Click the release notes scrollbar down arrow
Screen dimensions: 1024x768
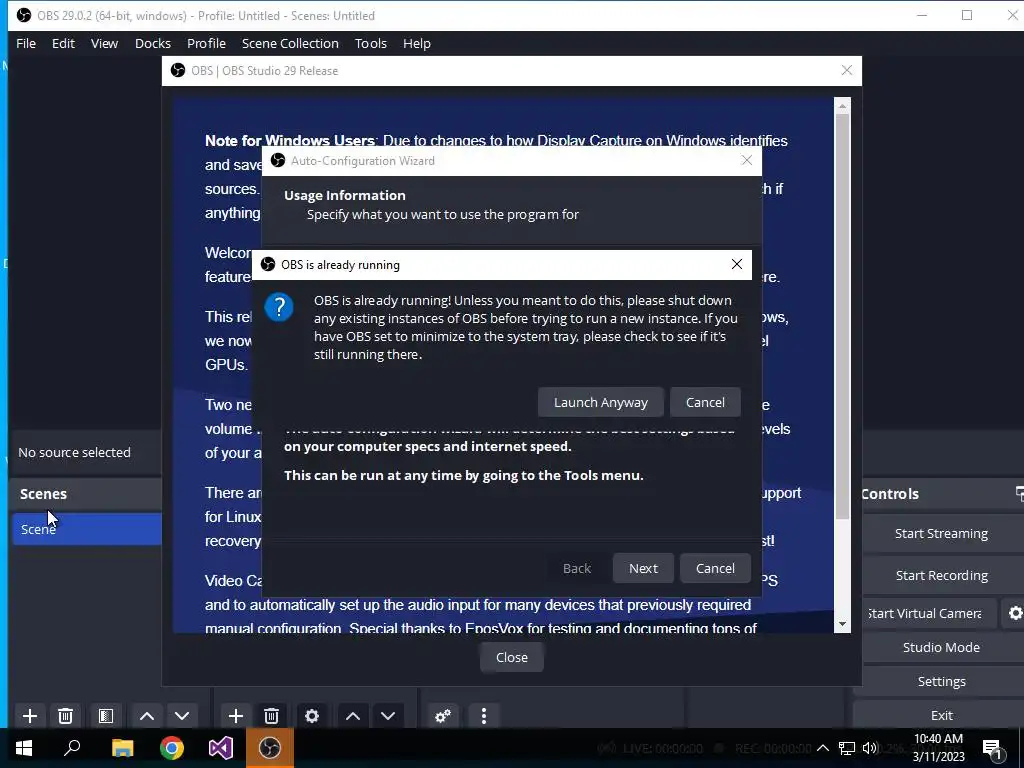[x=842, y=624]
